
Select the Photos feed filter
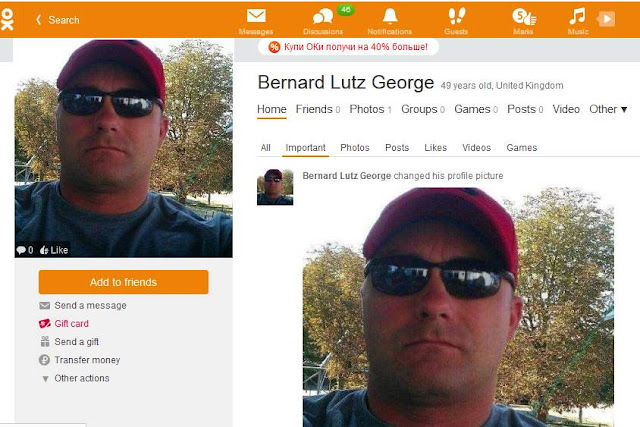(355, 148)
